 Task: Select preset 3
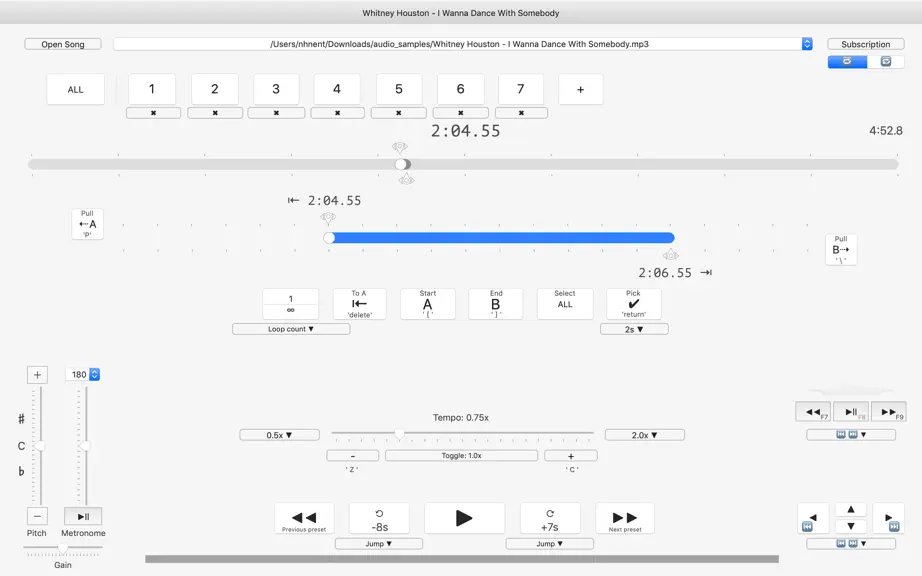(x=276, y=89)
